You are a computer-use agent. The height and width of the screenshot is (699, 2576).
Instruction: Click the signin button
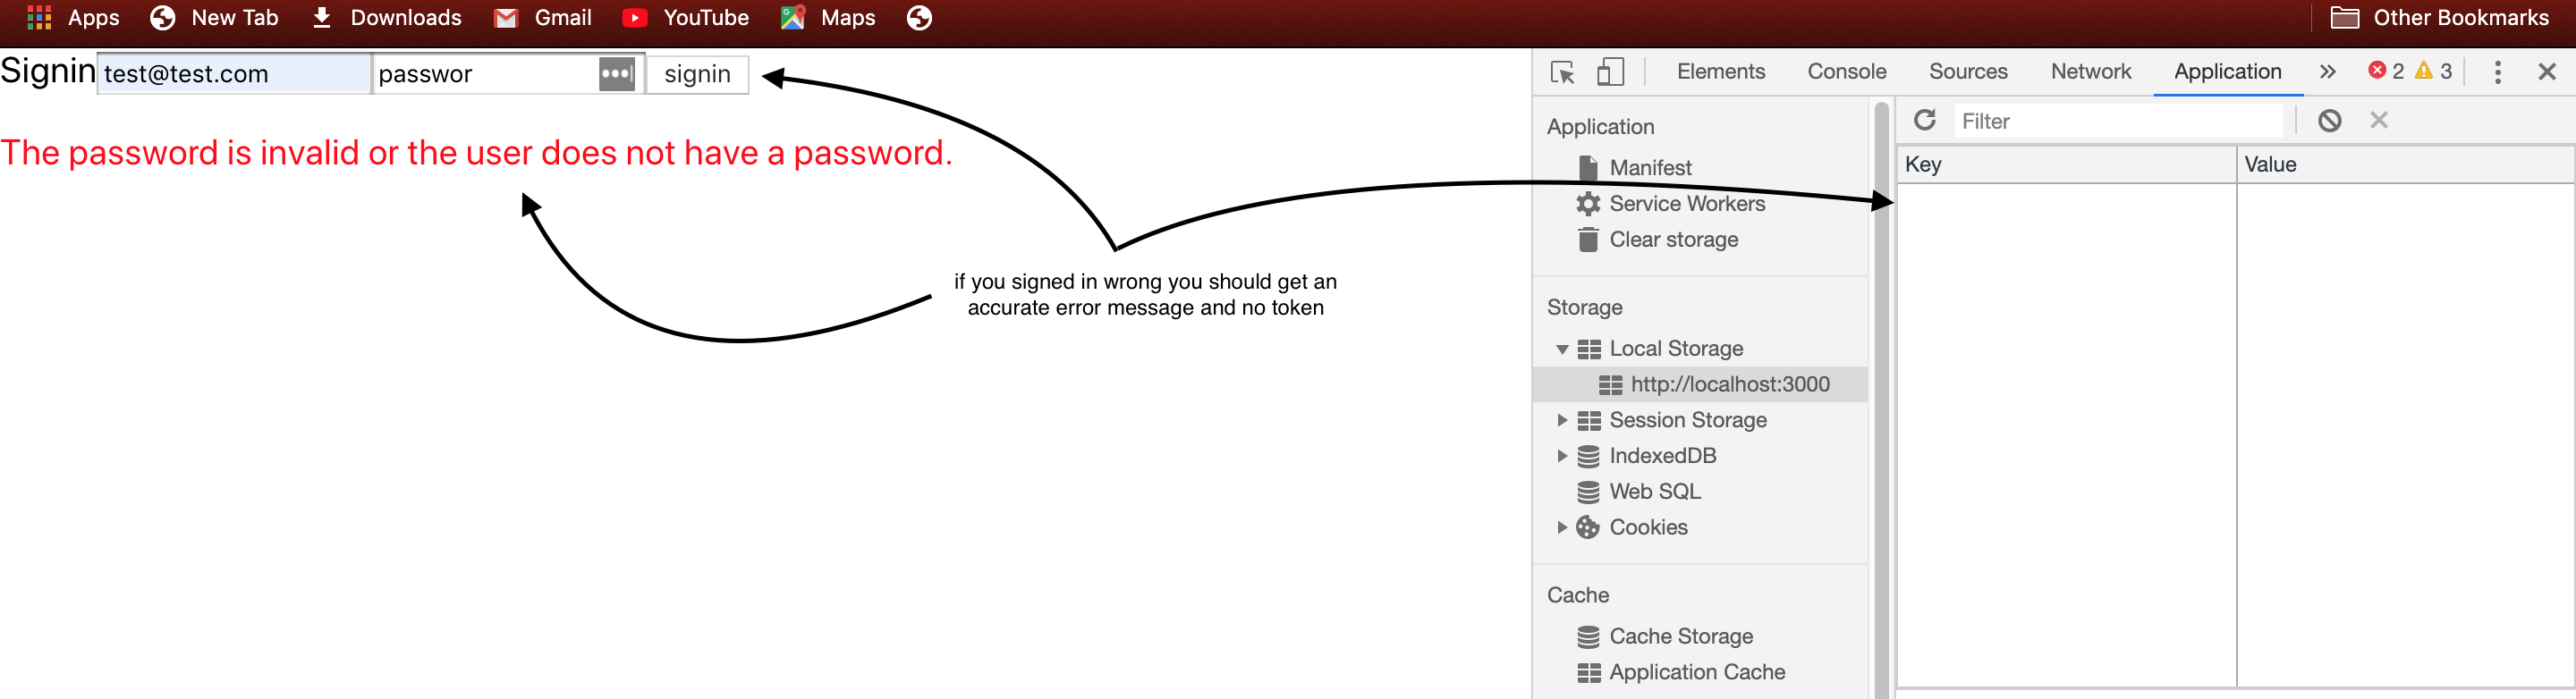pyautogui.click(x=697, y=73)
